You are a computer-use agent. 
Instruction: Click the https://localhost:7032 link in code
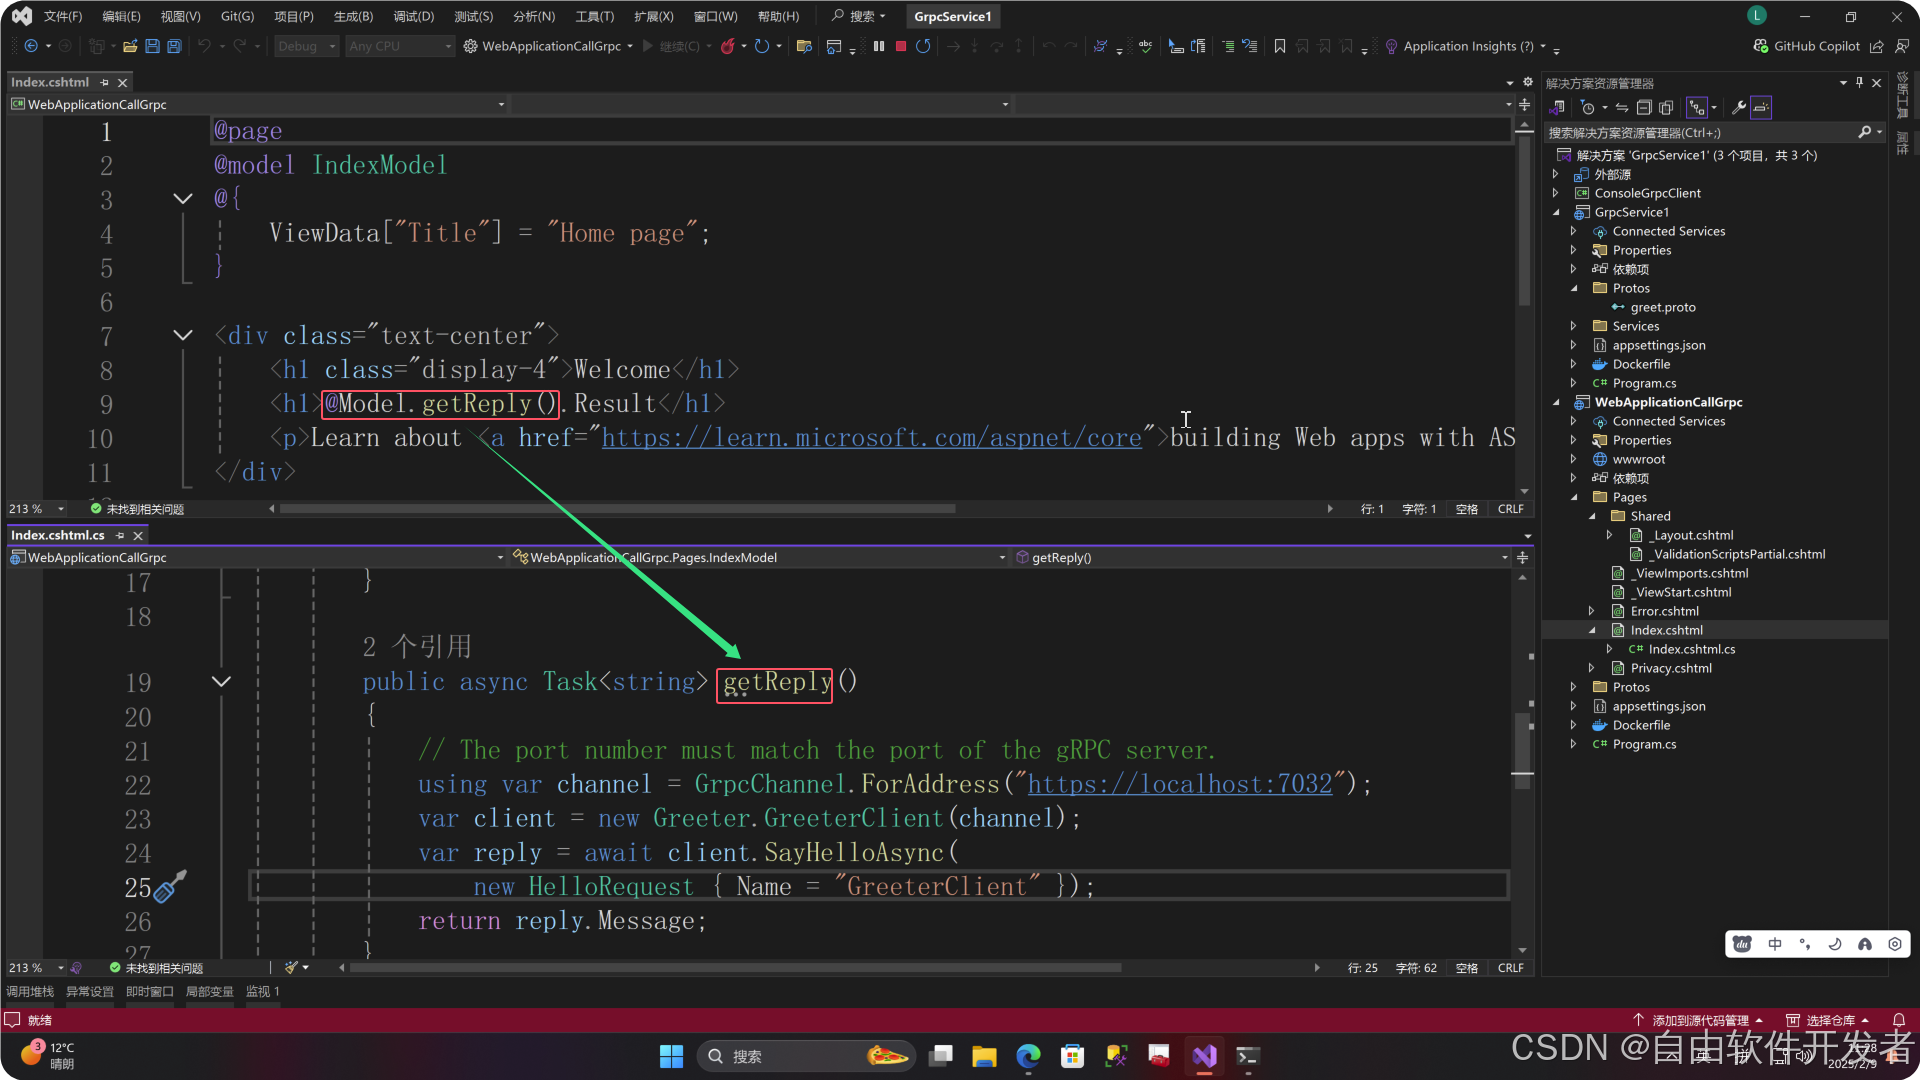coord(1180,784)
